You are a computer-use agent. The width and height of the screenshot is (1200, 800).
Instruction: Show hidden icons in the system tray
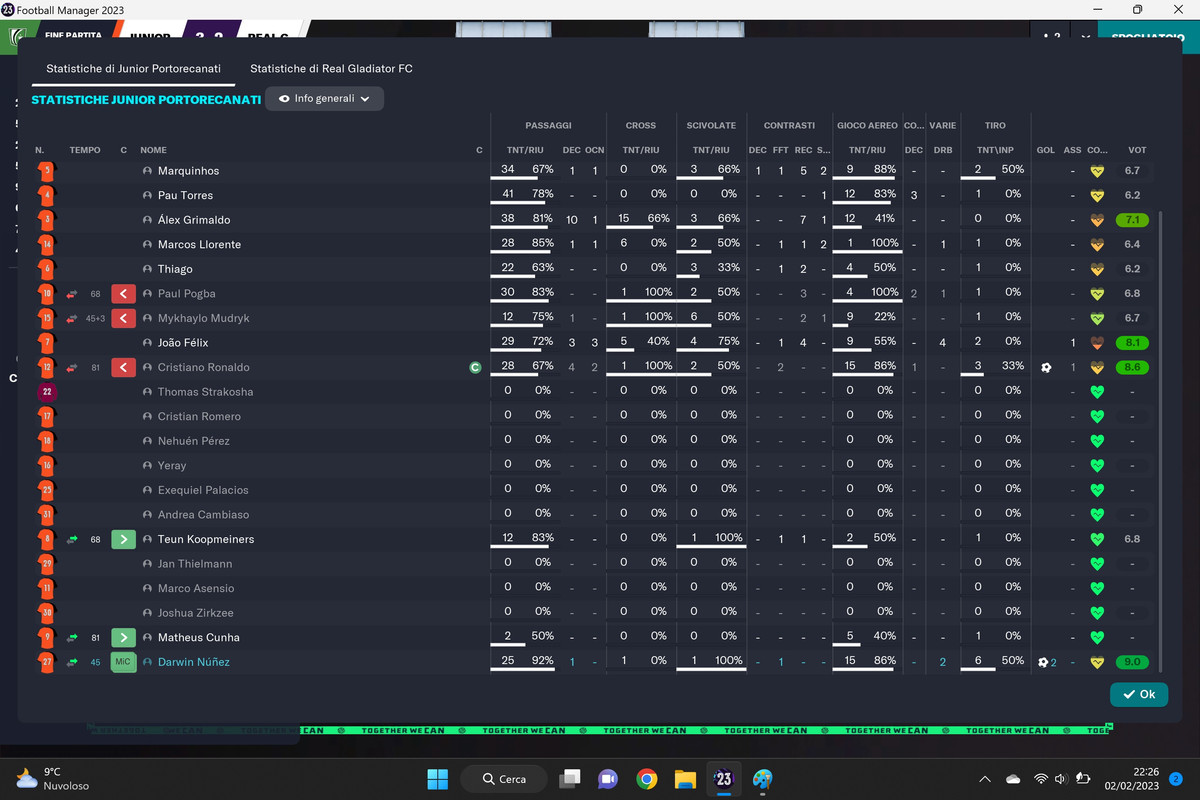[x=986, y=779]
